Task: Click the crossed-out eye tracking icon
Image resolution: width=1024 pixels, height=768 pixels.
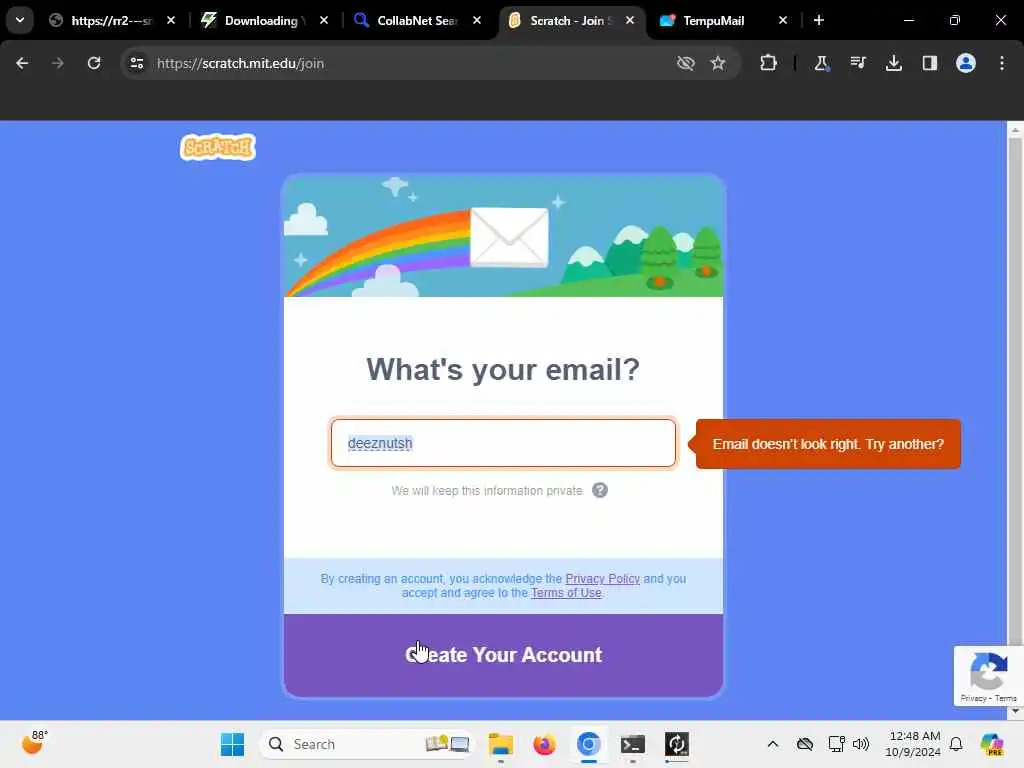Action: pos(685,63)
